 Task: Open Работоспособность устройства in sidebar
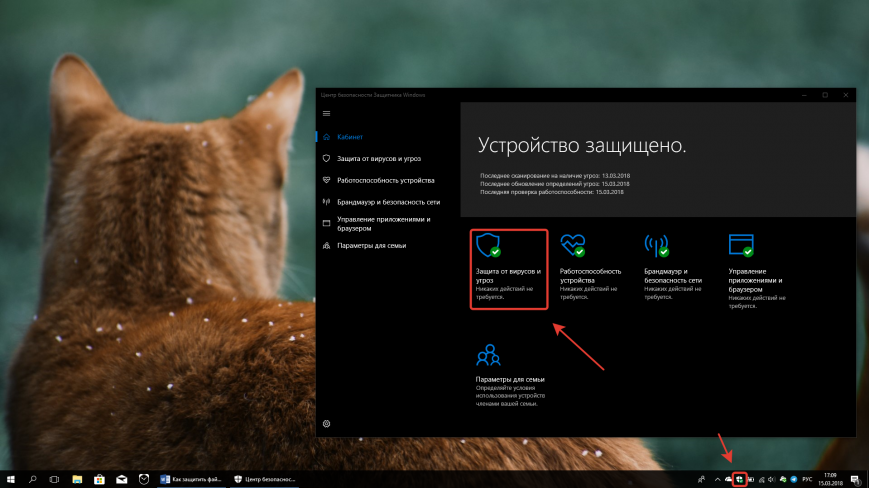point(388,181)
